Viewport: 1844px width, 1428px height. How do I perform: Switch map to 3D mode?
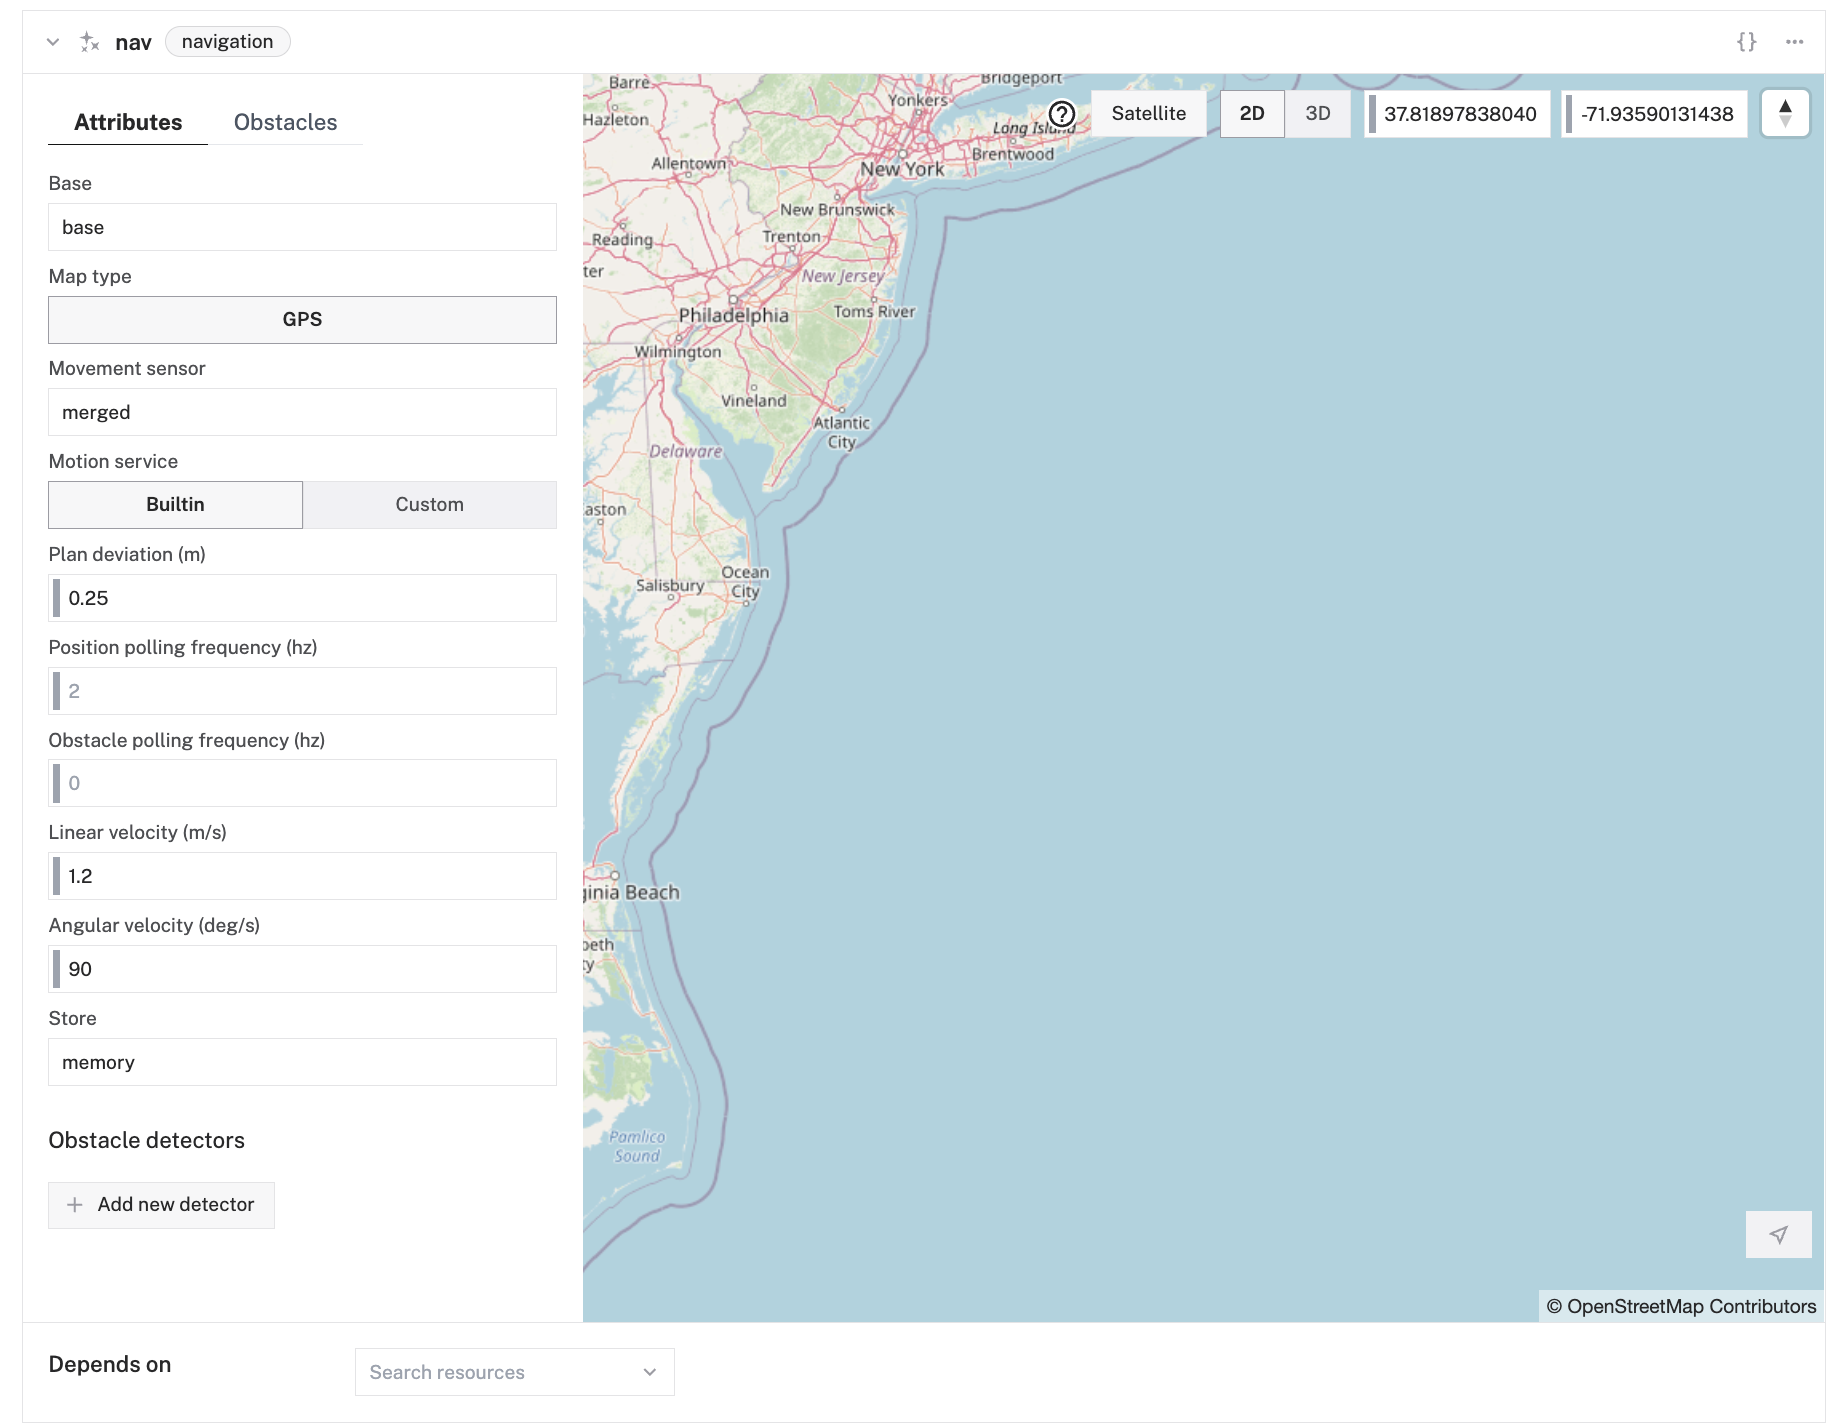coord(1317,114)
